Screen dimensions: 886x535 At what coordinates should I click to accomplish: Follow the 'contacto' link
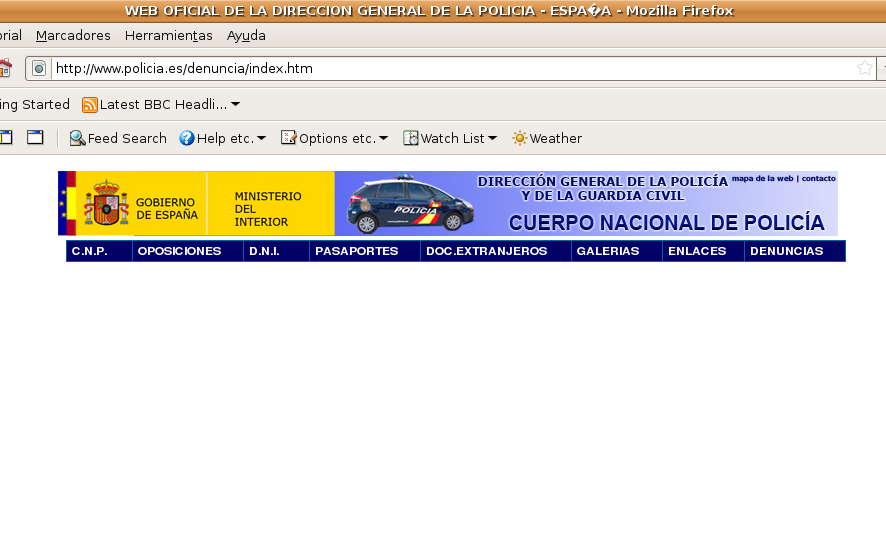coord(819,179)
